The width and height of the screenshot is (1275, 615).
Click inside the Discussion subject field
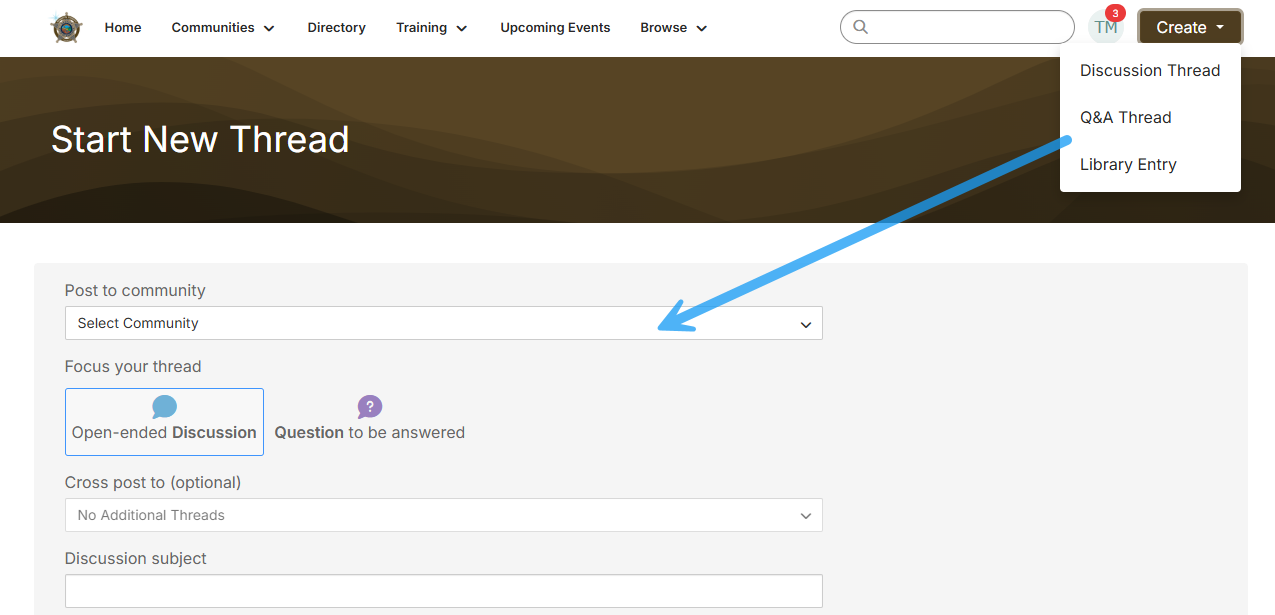443,591
